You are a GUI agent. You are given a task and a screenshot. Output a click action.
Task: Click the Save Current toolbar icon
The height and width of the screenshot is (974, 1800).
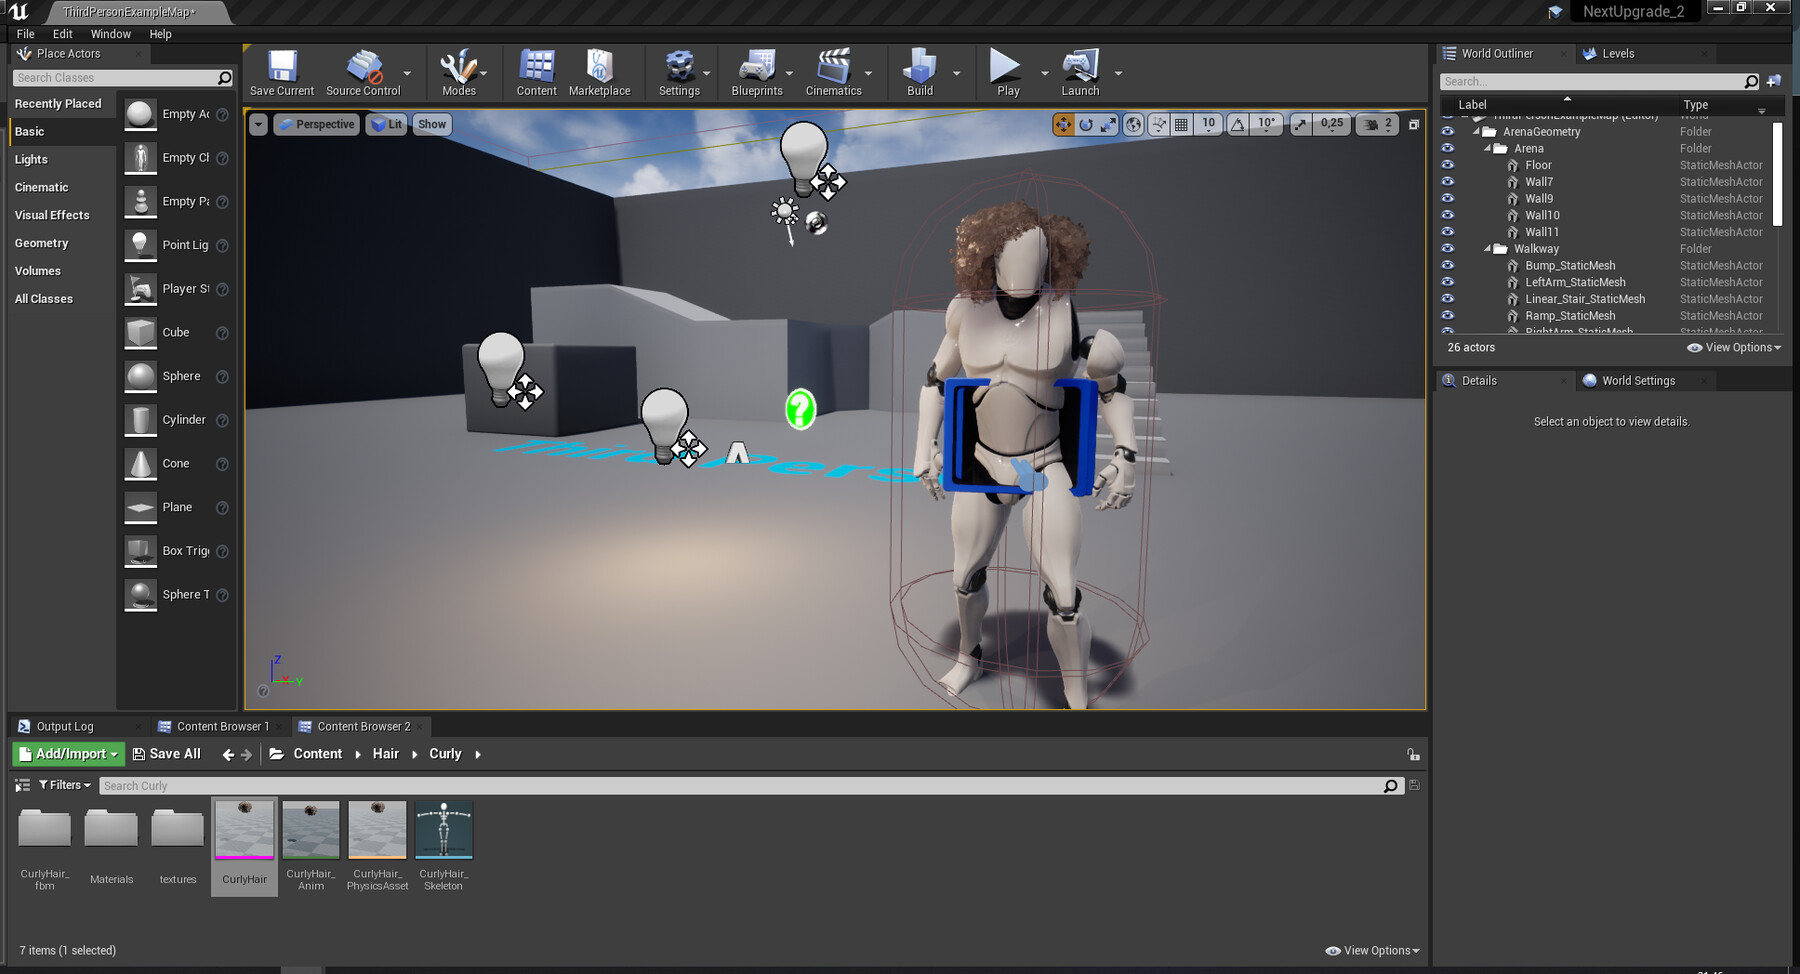click(282, 72)
